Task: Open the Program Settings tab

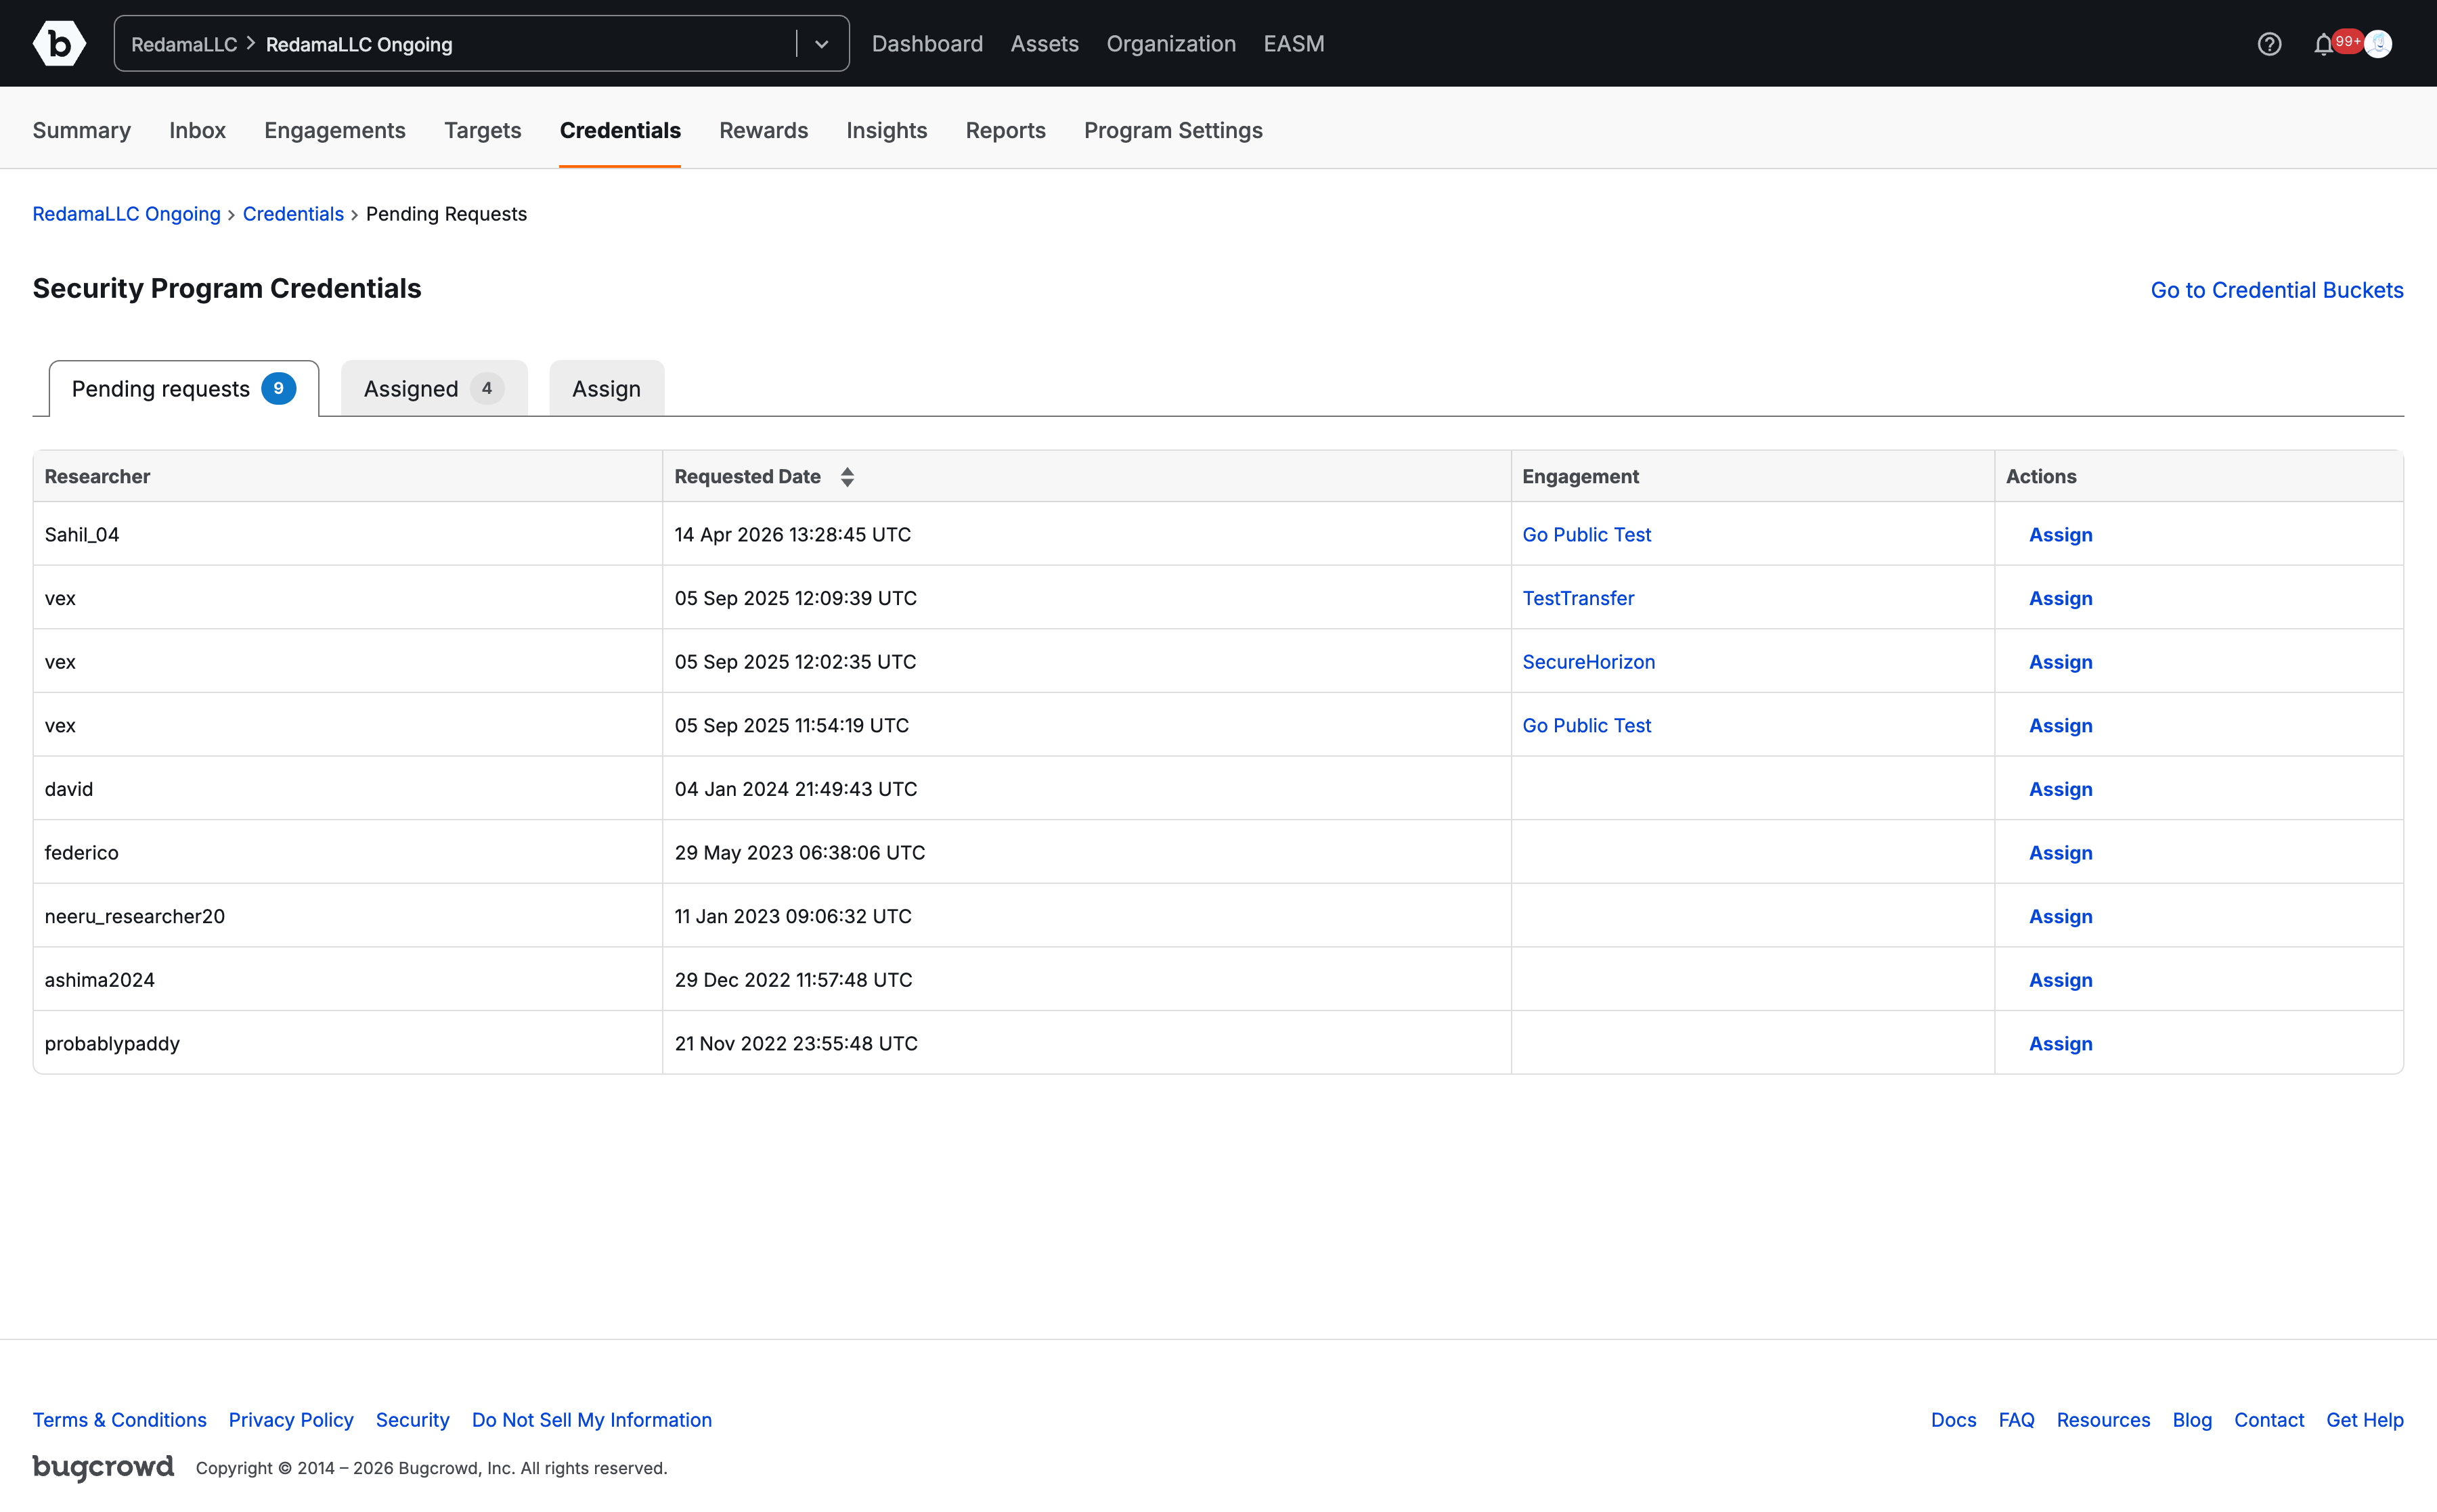Action: (x=1173, y=130)
